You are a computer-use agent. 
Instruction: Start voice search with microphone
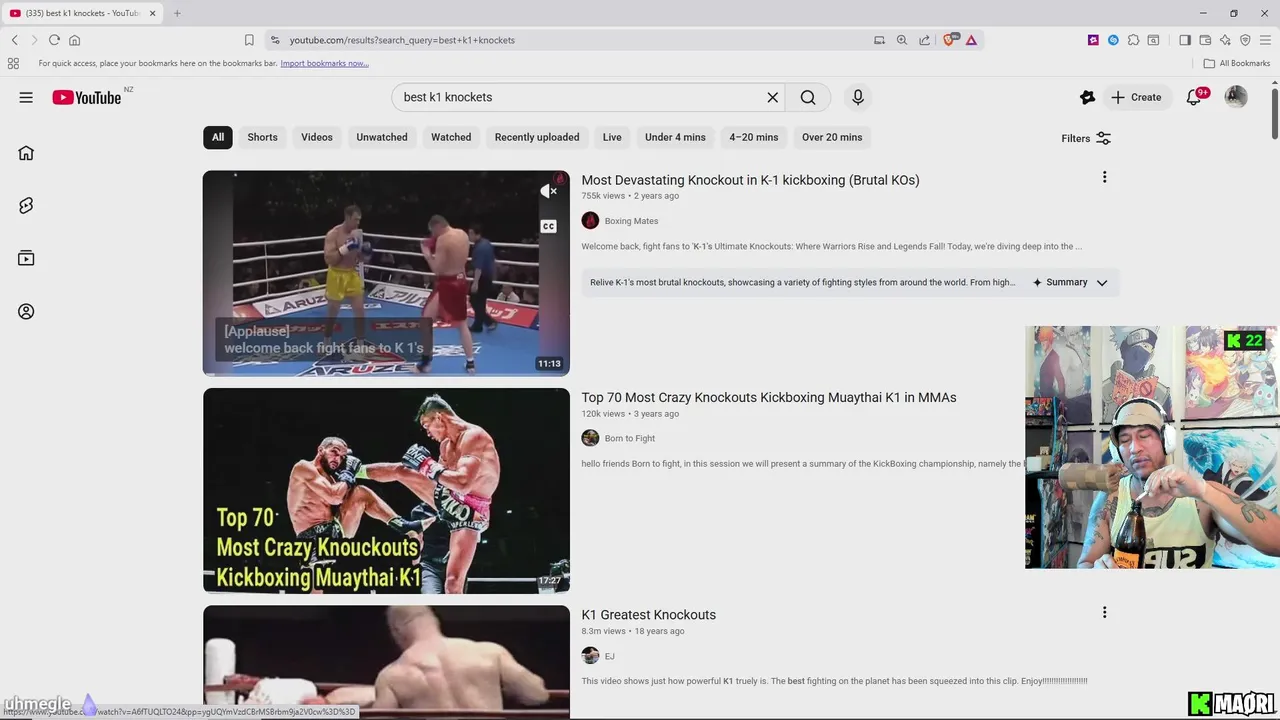click(857, 97)
